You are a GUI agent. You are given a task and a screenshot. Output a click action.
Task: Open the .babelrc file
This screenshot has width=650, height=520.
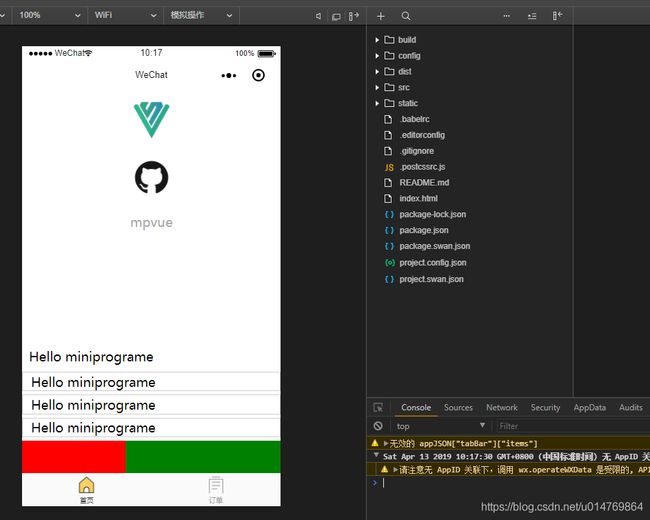[x=414, y=119]
